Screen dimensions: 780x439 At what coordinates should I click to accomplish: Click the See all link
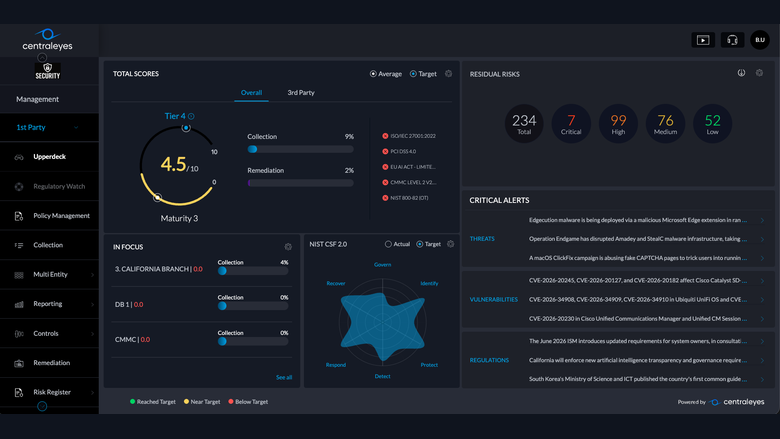pos(284,377)
